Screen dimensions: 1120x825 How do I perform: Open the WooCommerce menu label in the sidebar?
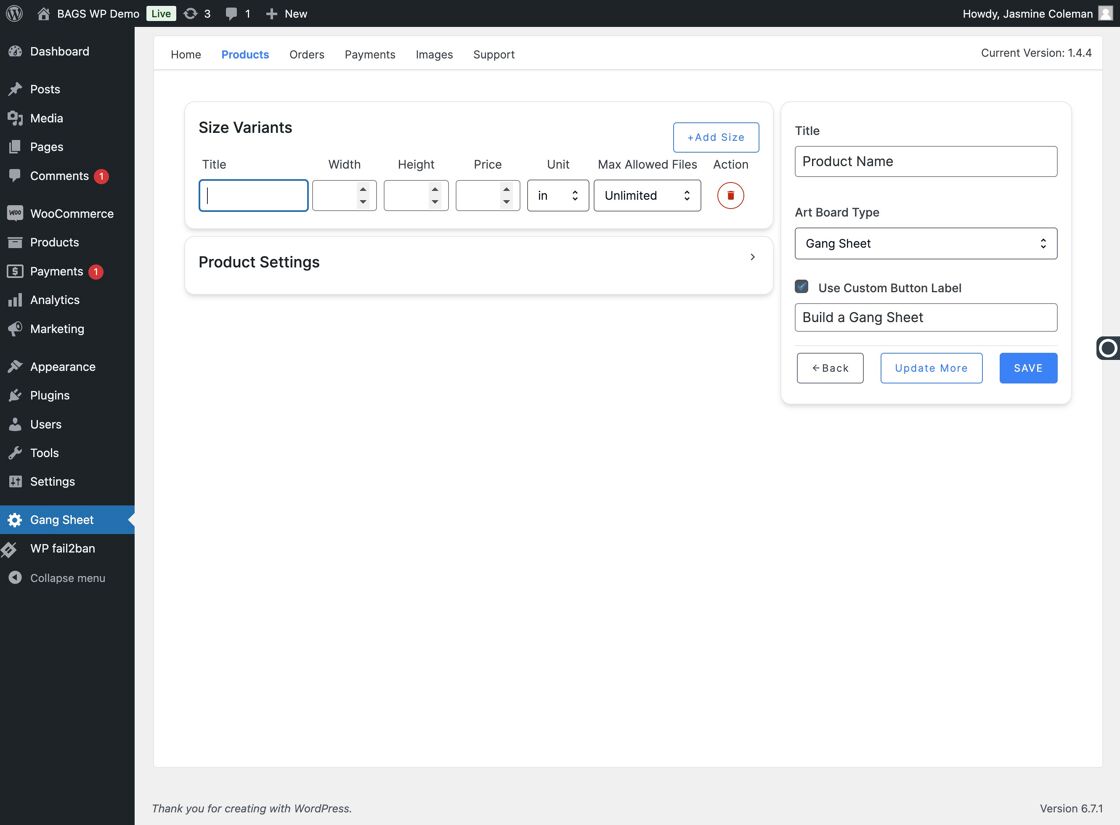tap(71, 214)
